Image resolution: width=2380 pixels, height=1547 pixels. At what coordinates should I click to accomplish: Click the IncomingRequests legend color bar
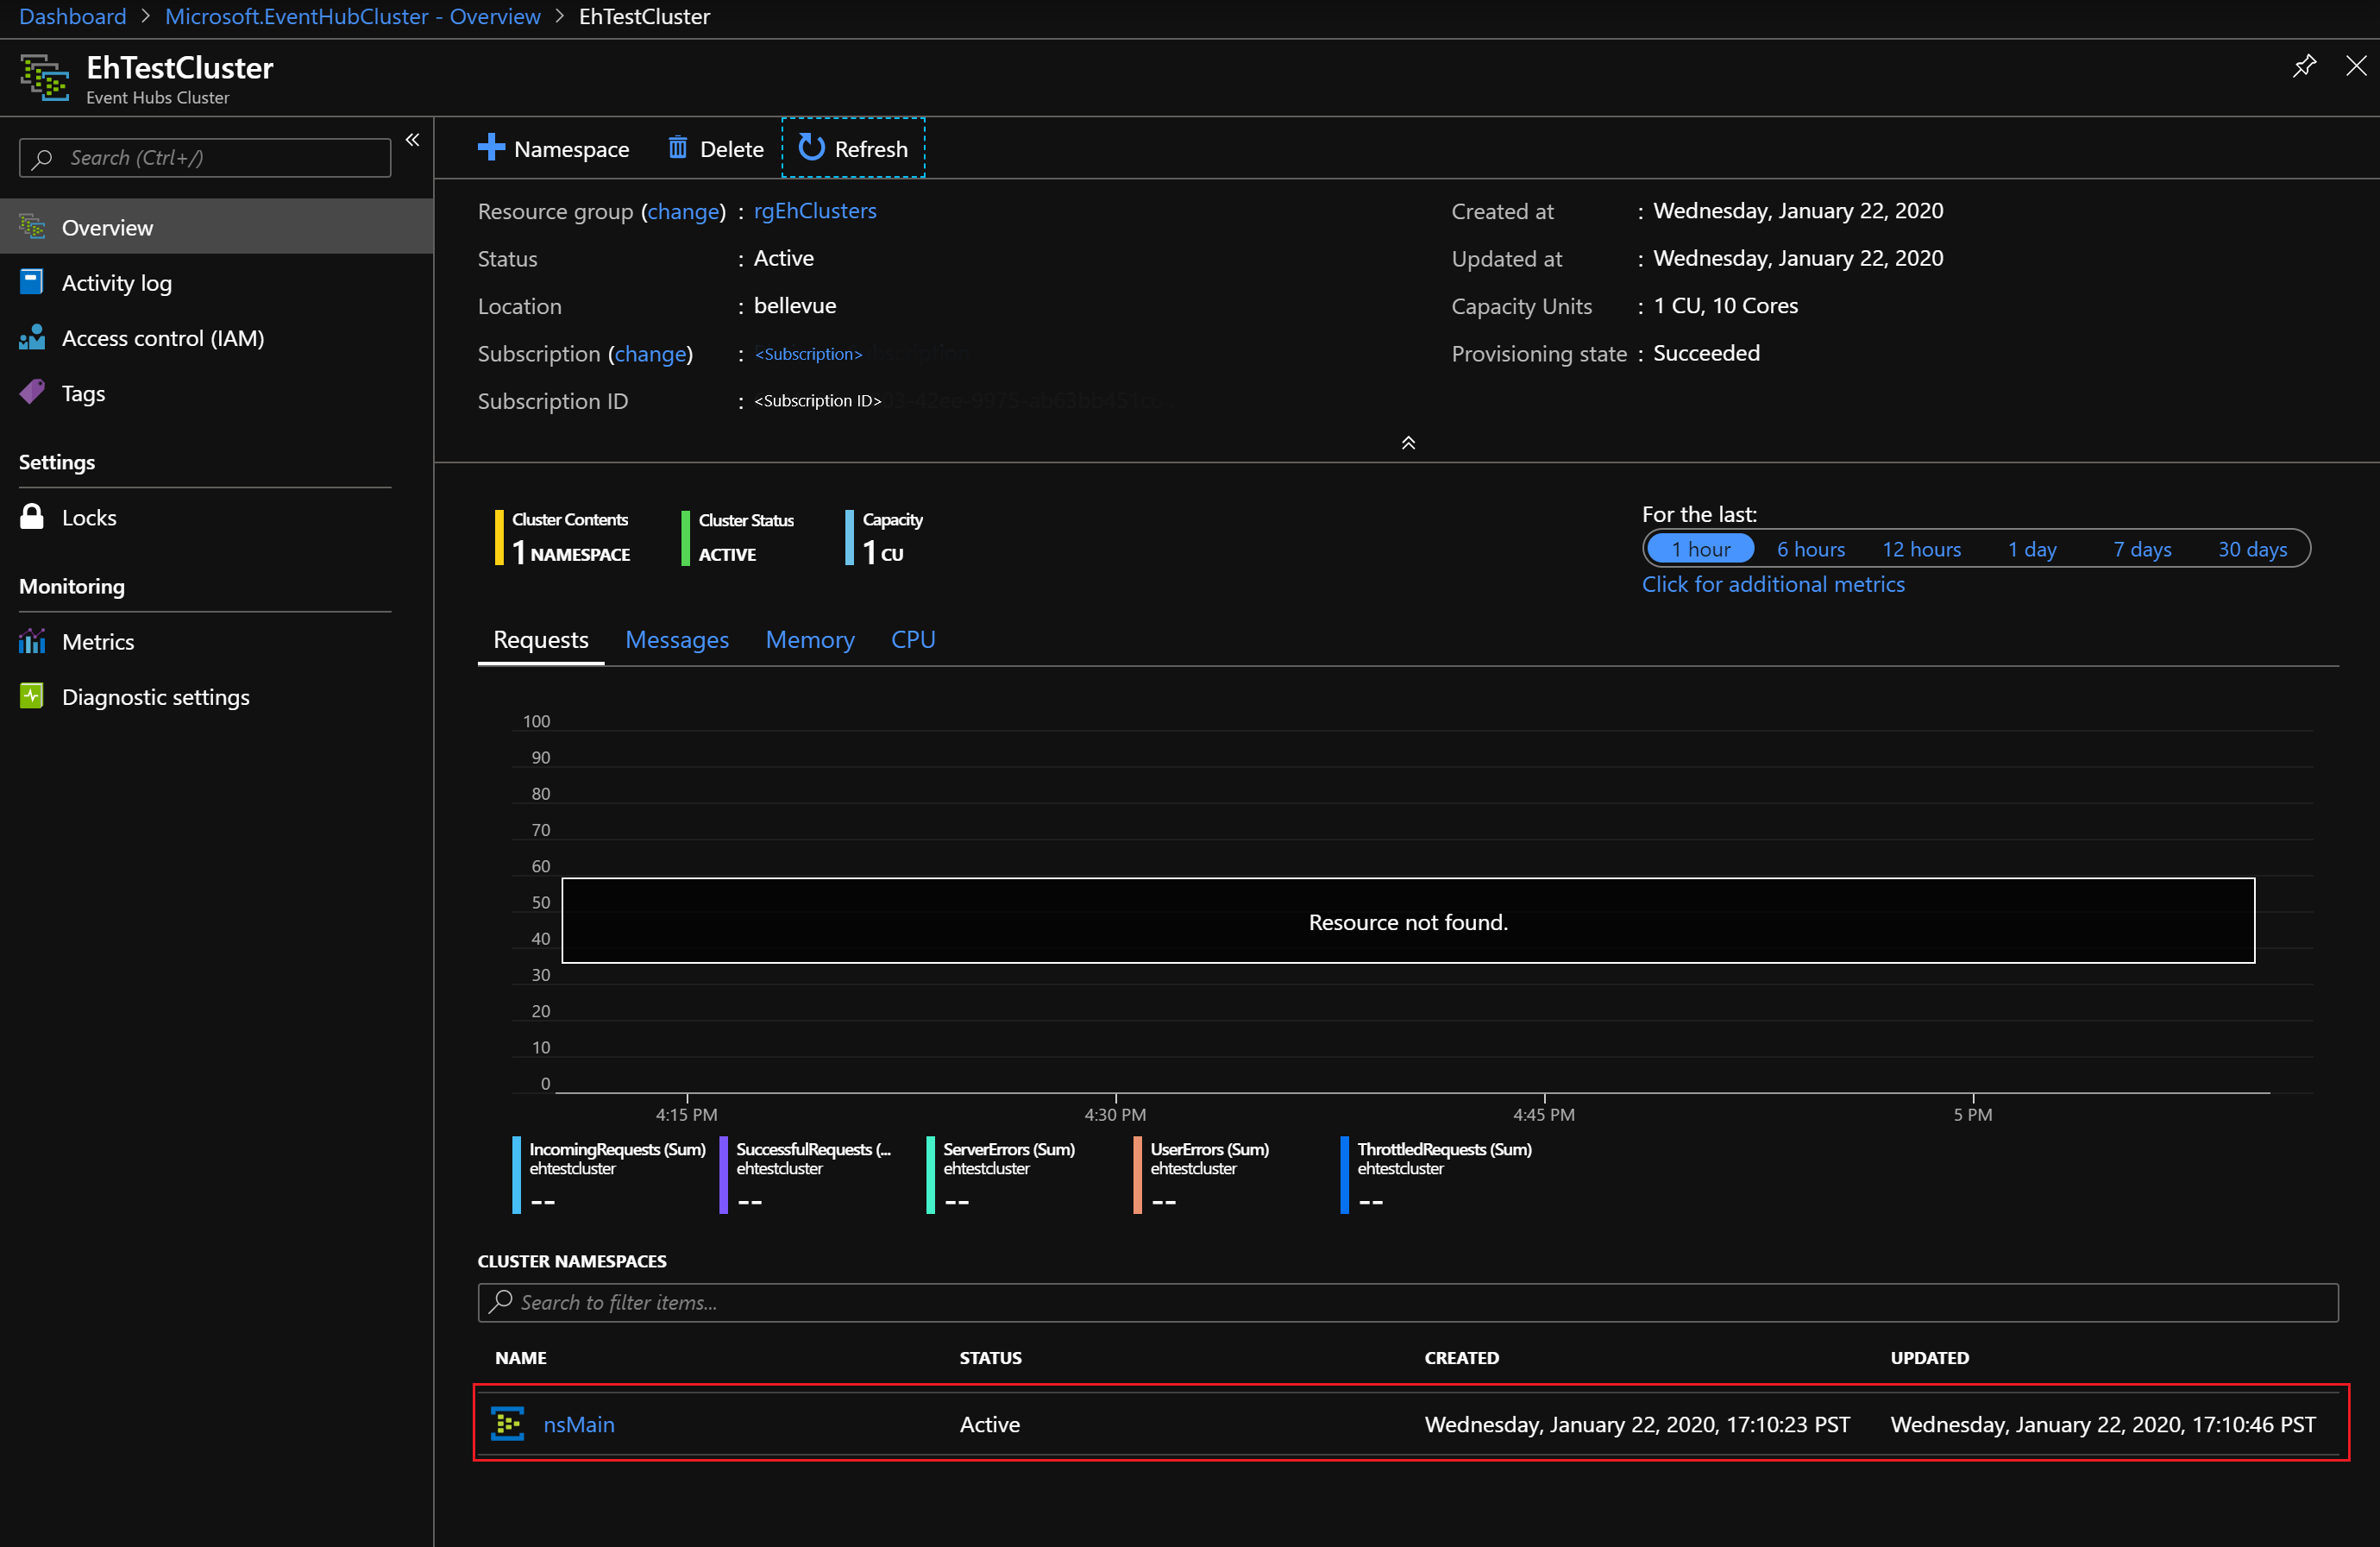coord(515,1175)
